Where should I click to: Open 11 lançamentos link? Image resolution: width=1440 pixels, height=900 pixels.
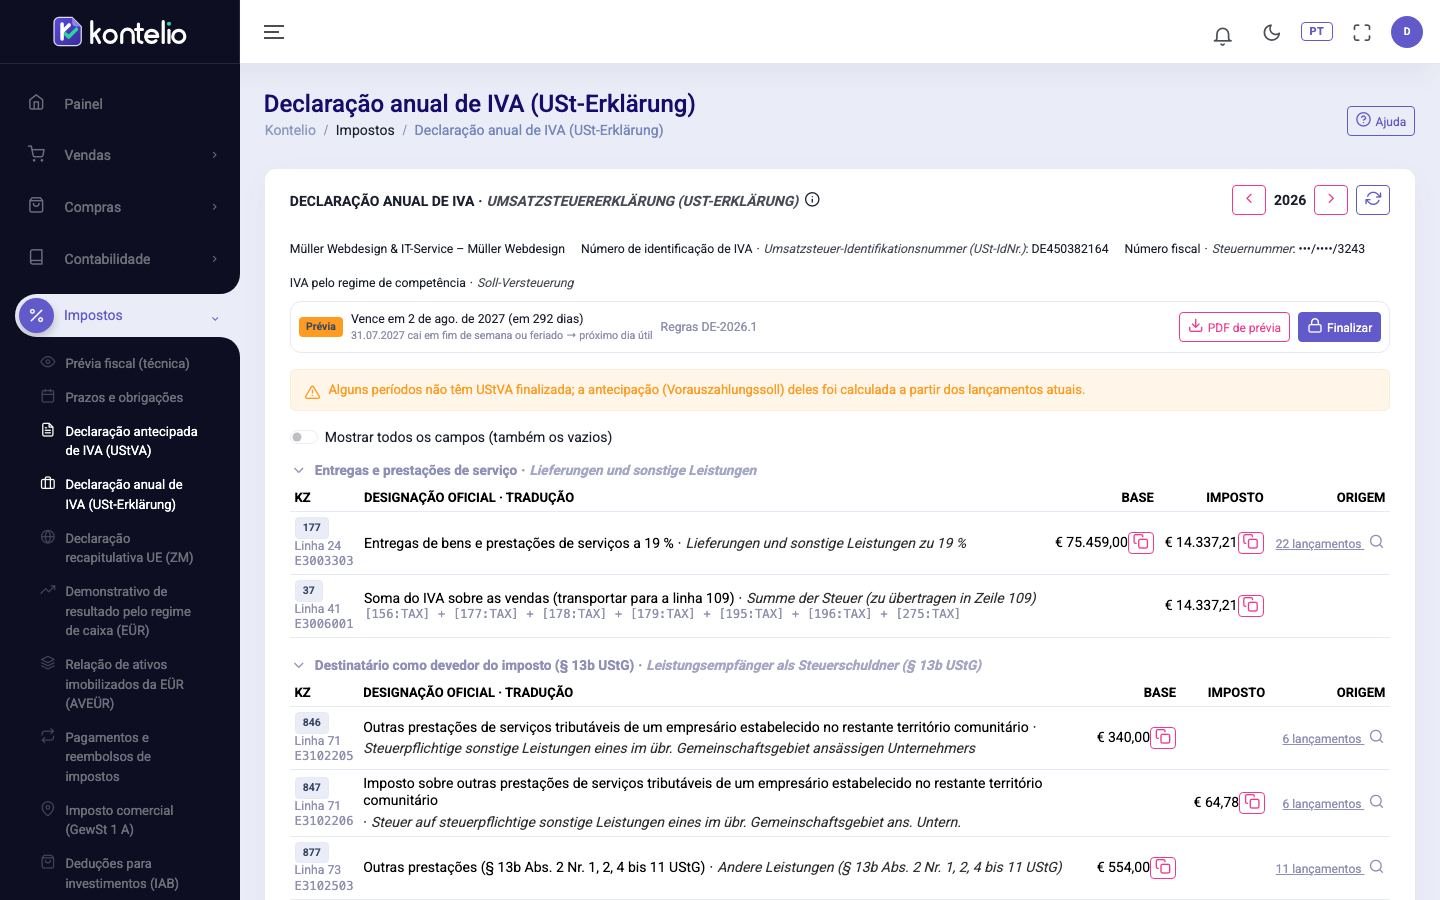(1319, 869)
